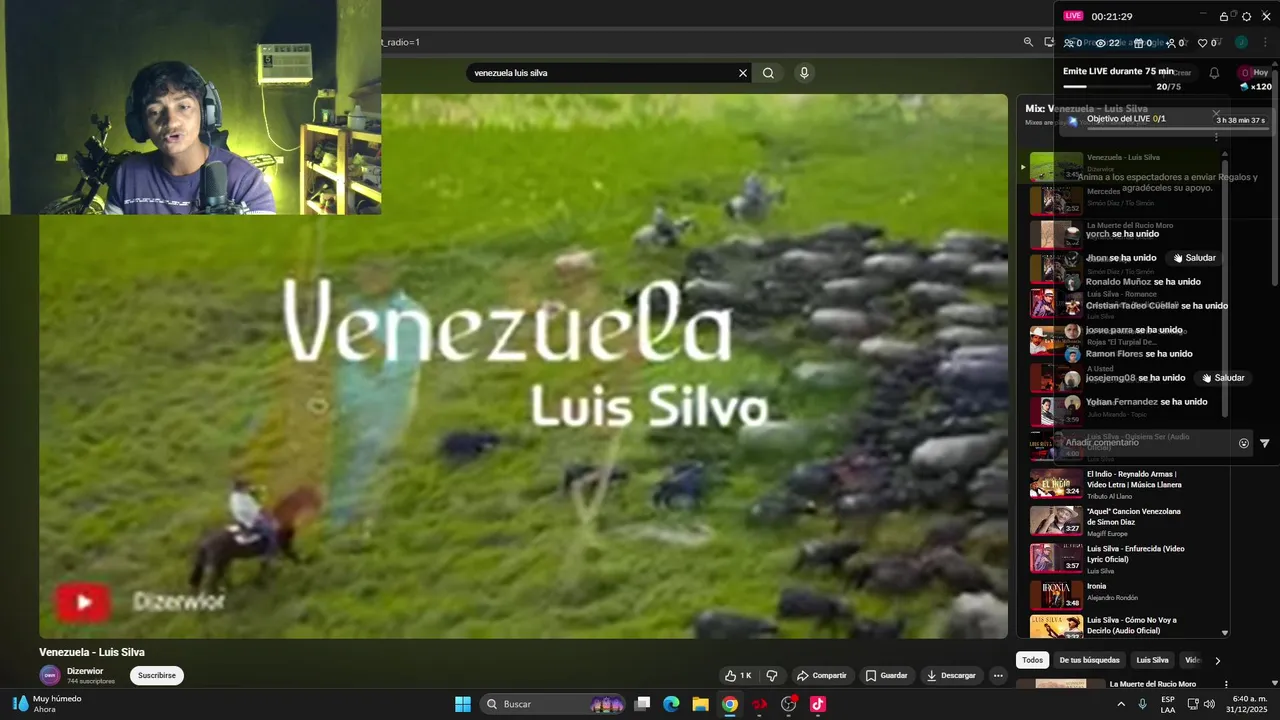The width and height of the screenshot is (1280, 720).
Task: Select the De tus búsquedas chip
Action: click(1089, 660)
